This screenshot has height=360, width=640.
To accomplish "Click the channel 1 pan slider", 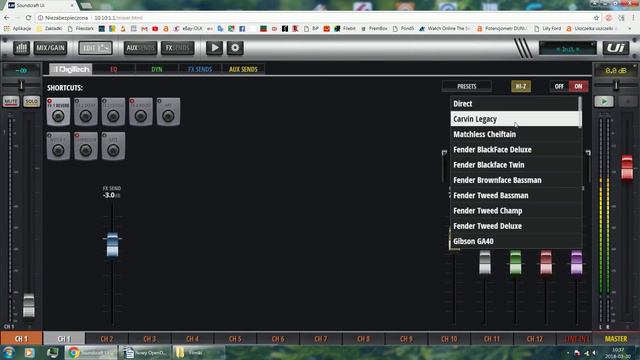I will (x=21, y=85).
